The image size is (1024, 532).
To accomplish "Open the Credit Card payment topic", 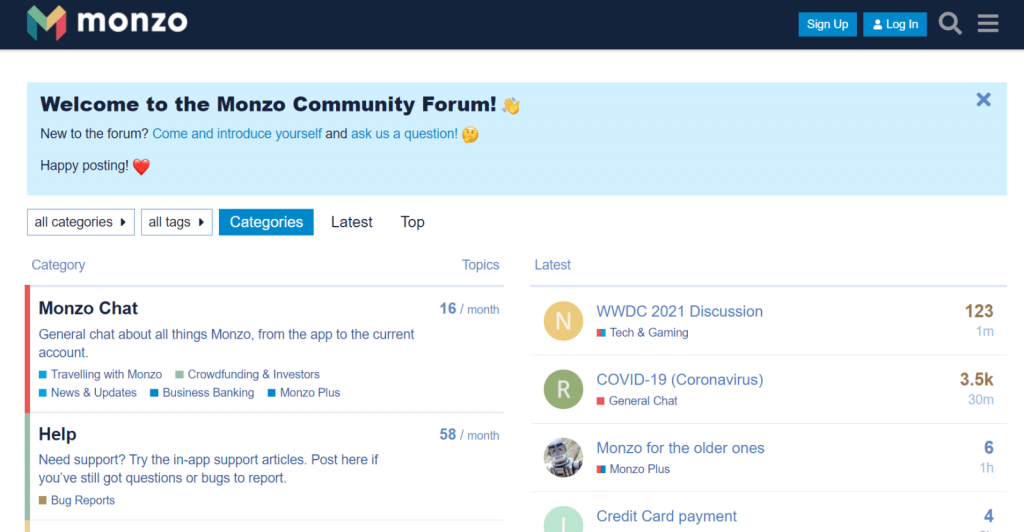I will (666, 516).
